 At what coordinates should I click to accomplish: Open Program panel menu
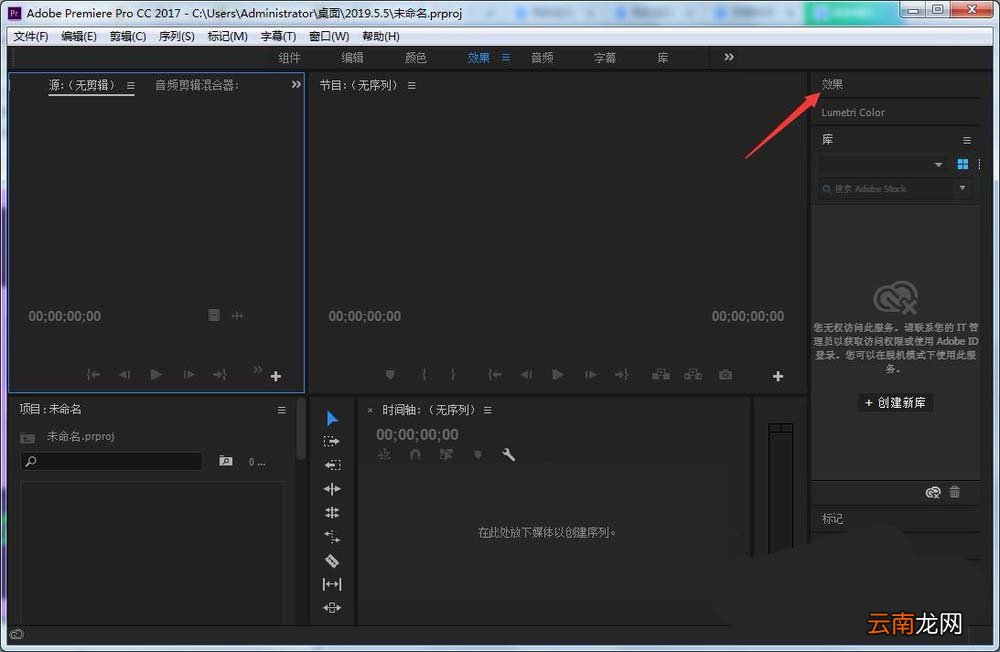[x=412, y=85]
